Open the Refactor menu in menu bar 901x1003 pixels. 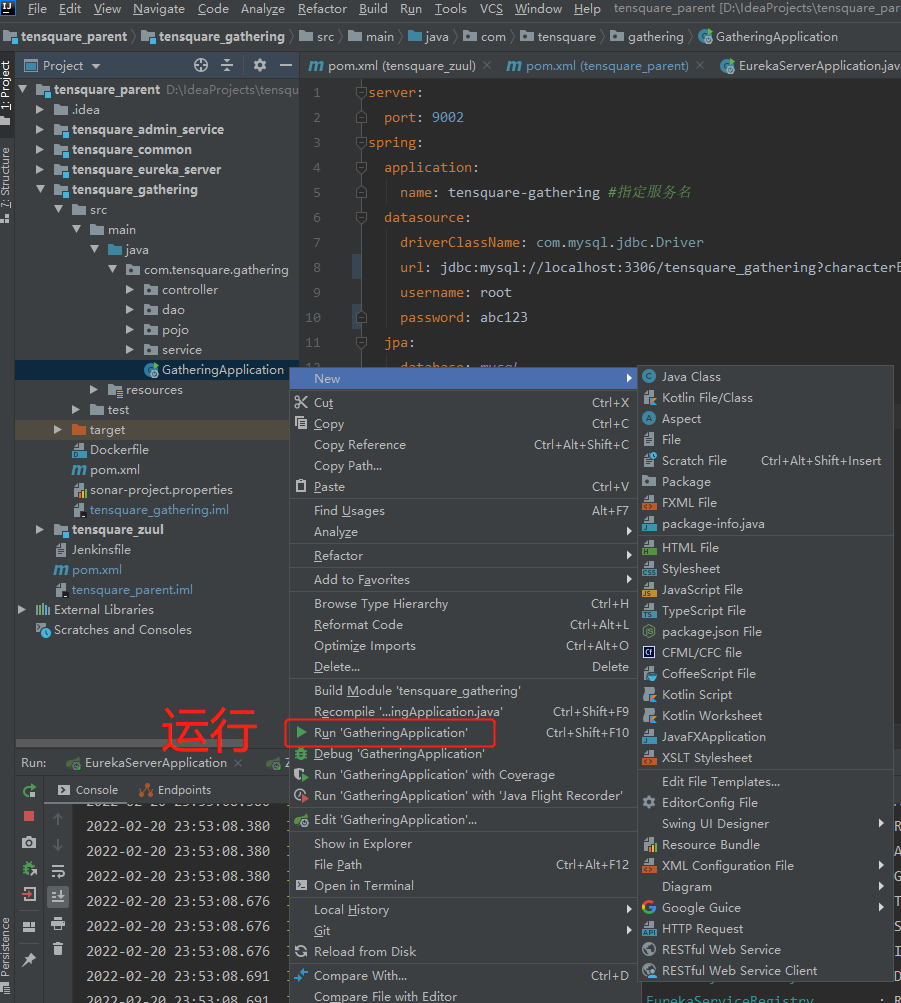[322, 9]
